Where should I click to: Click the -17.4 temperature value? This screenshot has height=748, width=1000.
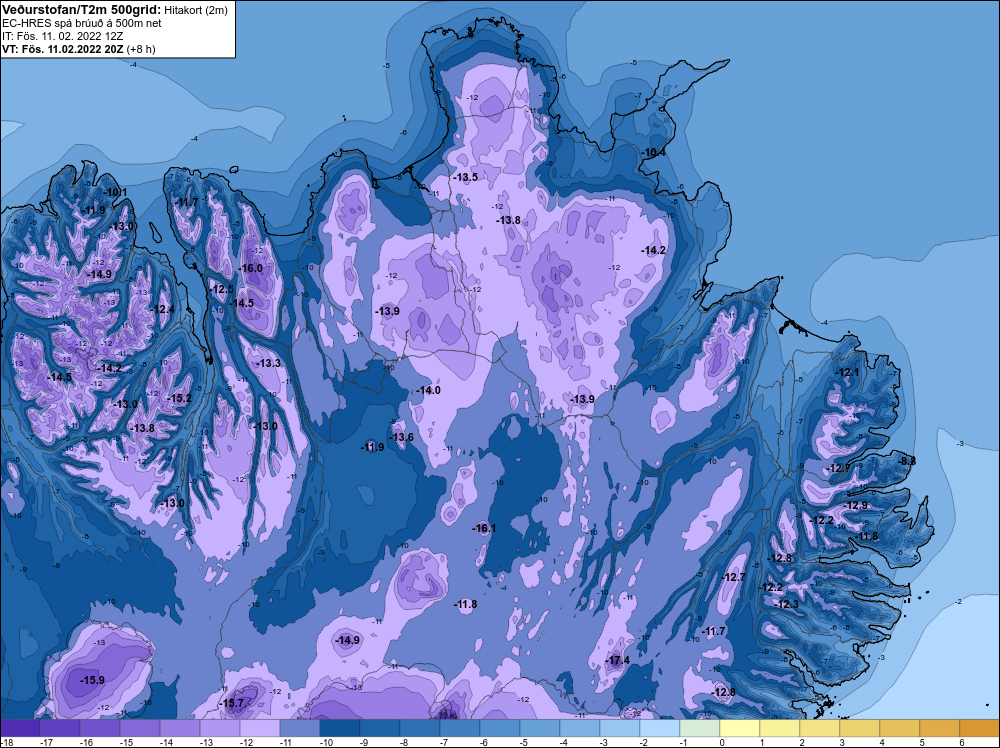click(x=617, y=660)
